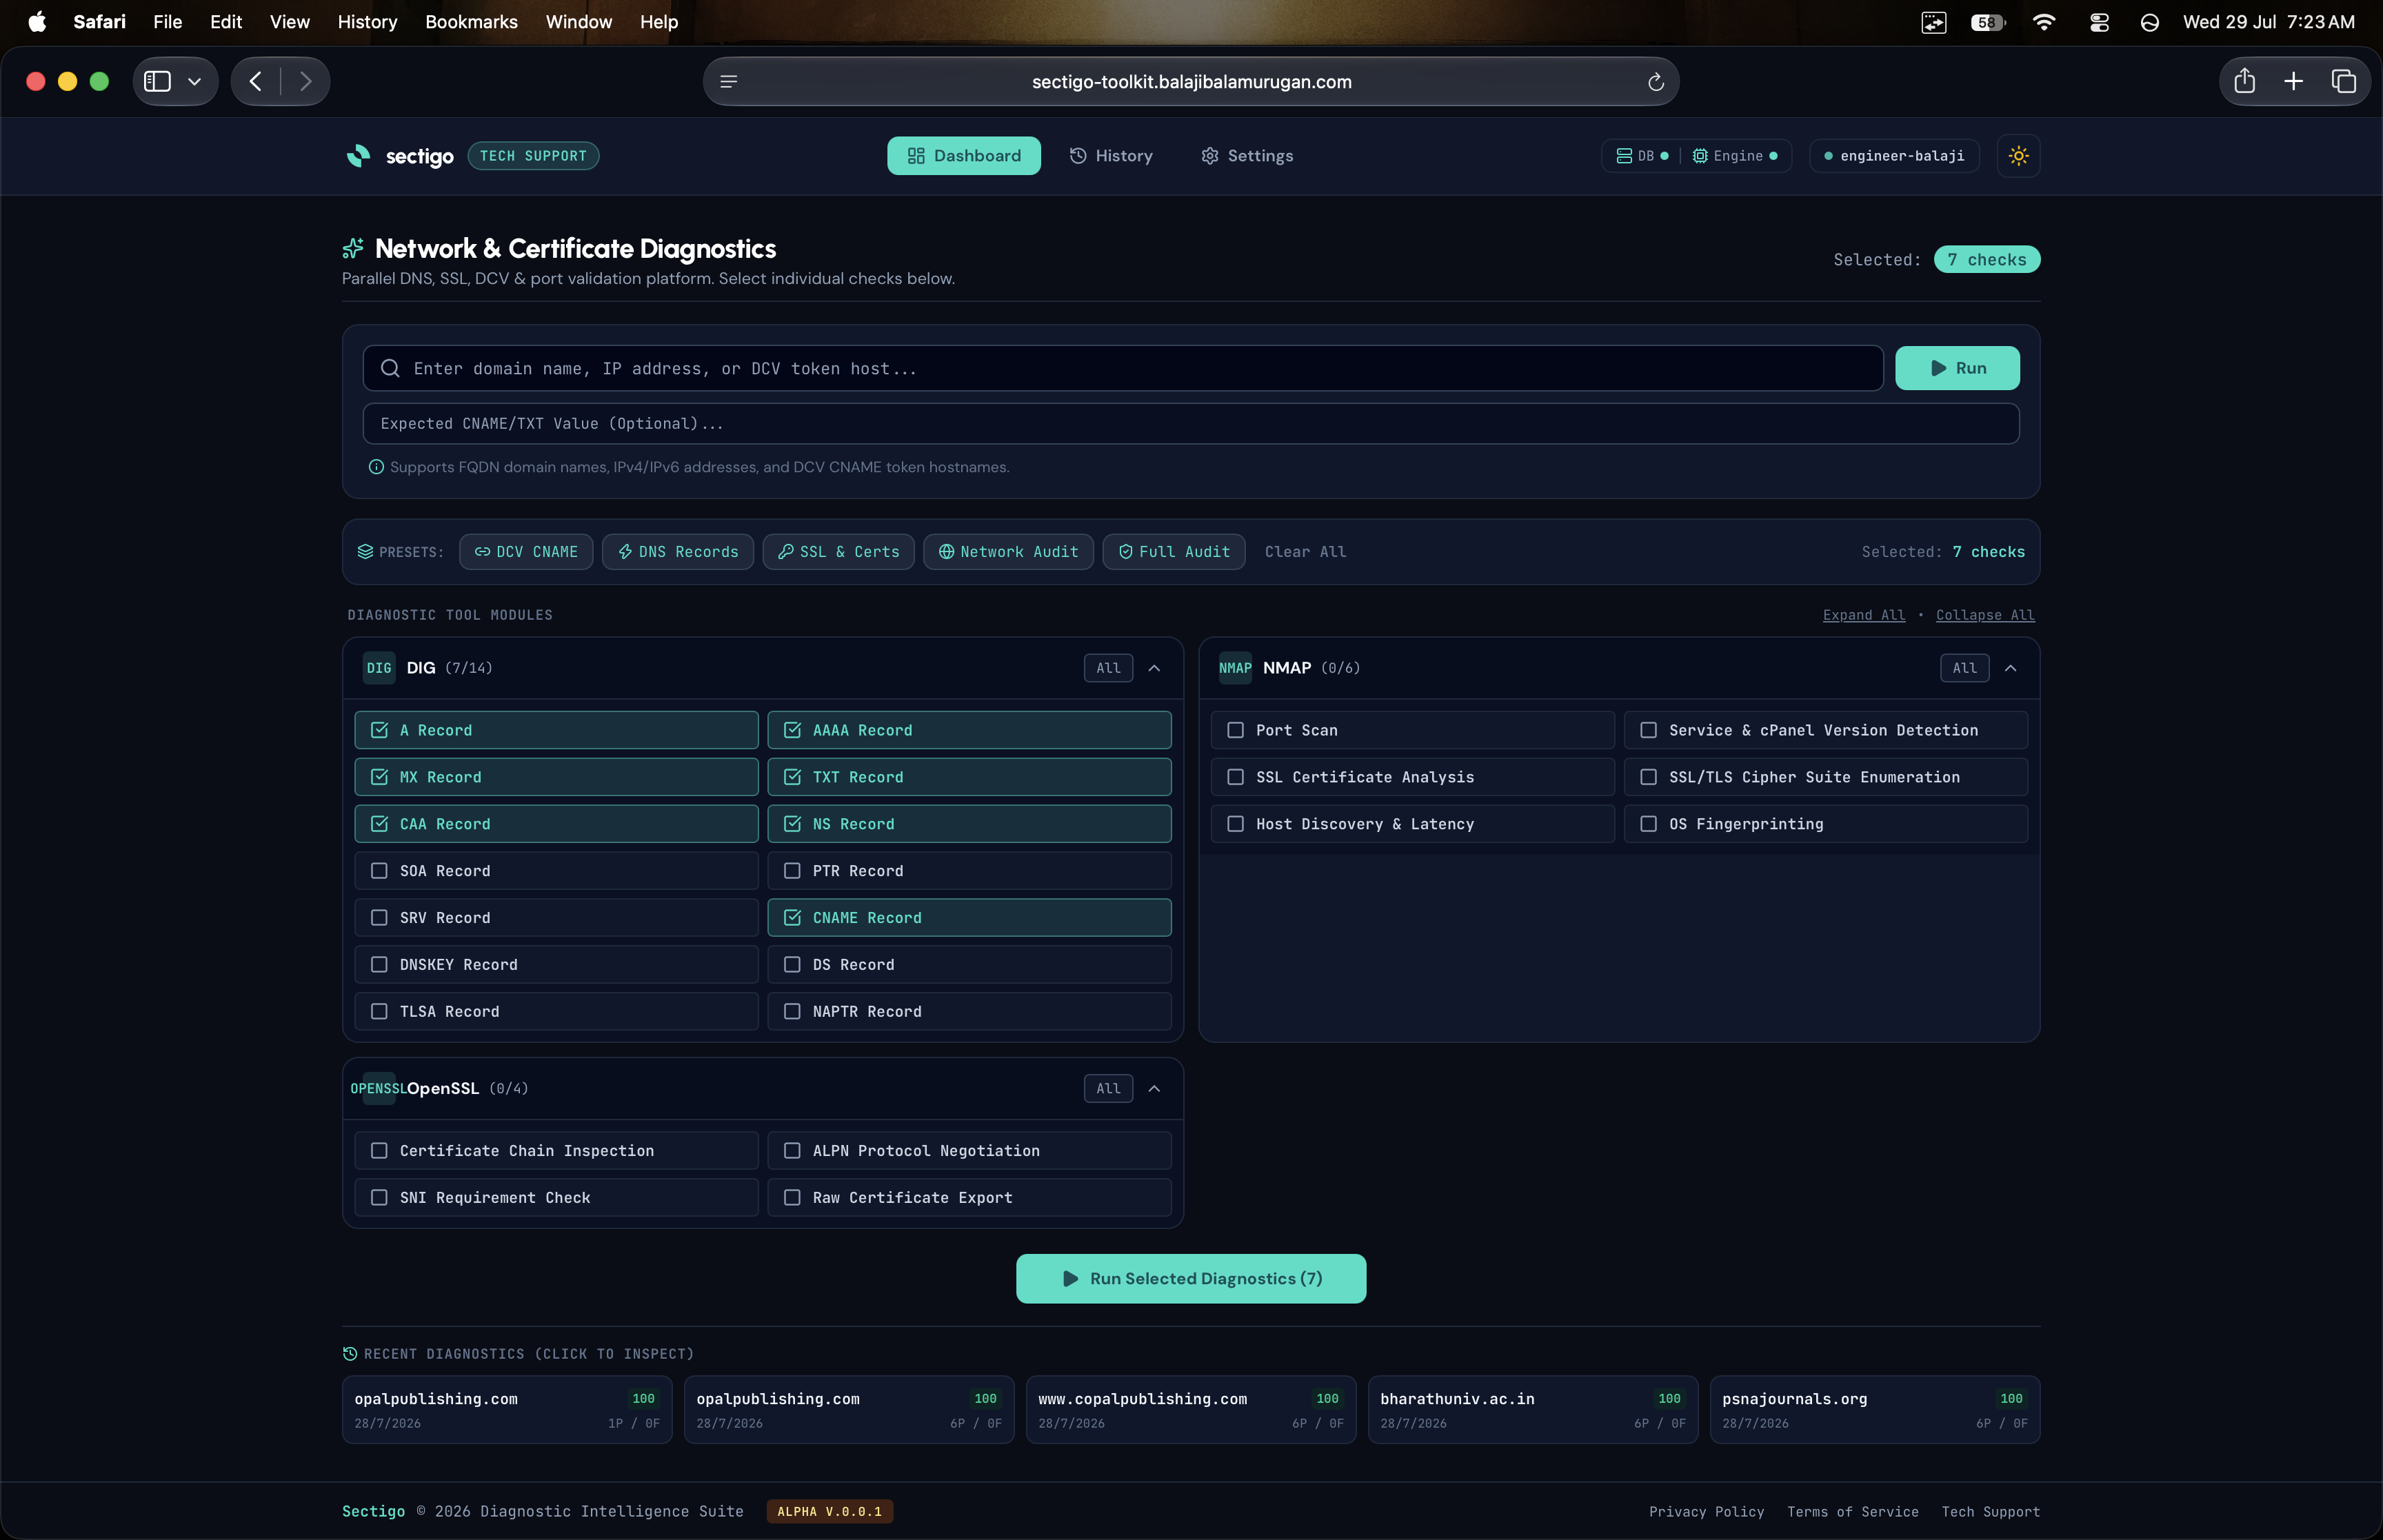
Task: Click the presets layers icon
Action: 365,552
